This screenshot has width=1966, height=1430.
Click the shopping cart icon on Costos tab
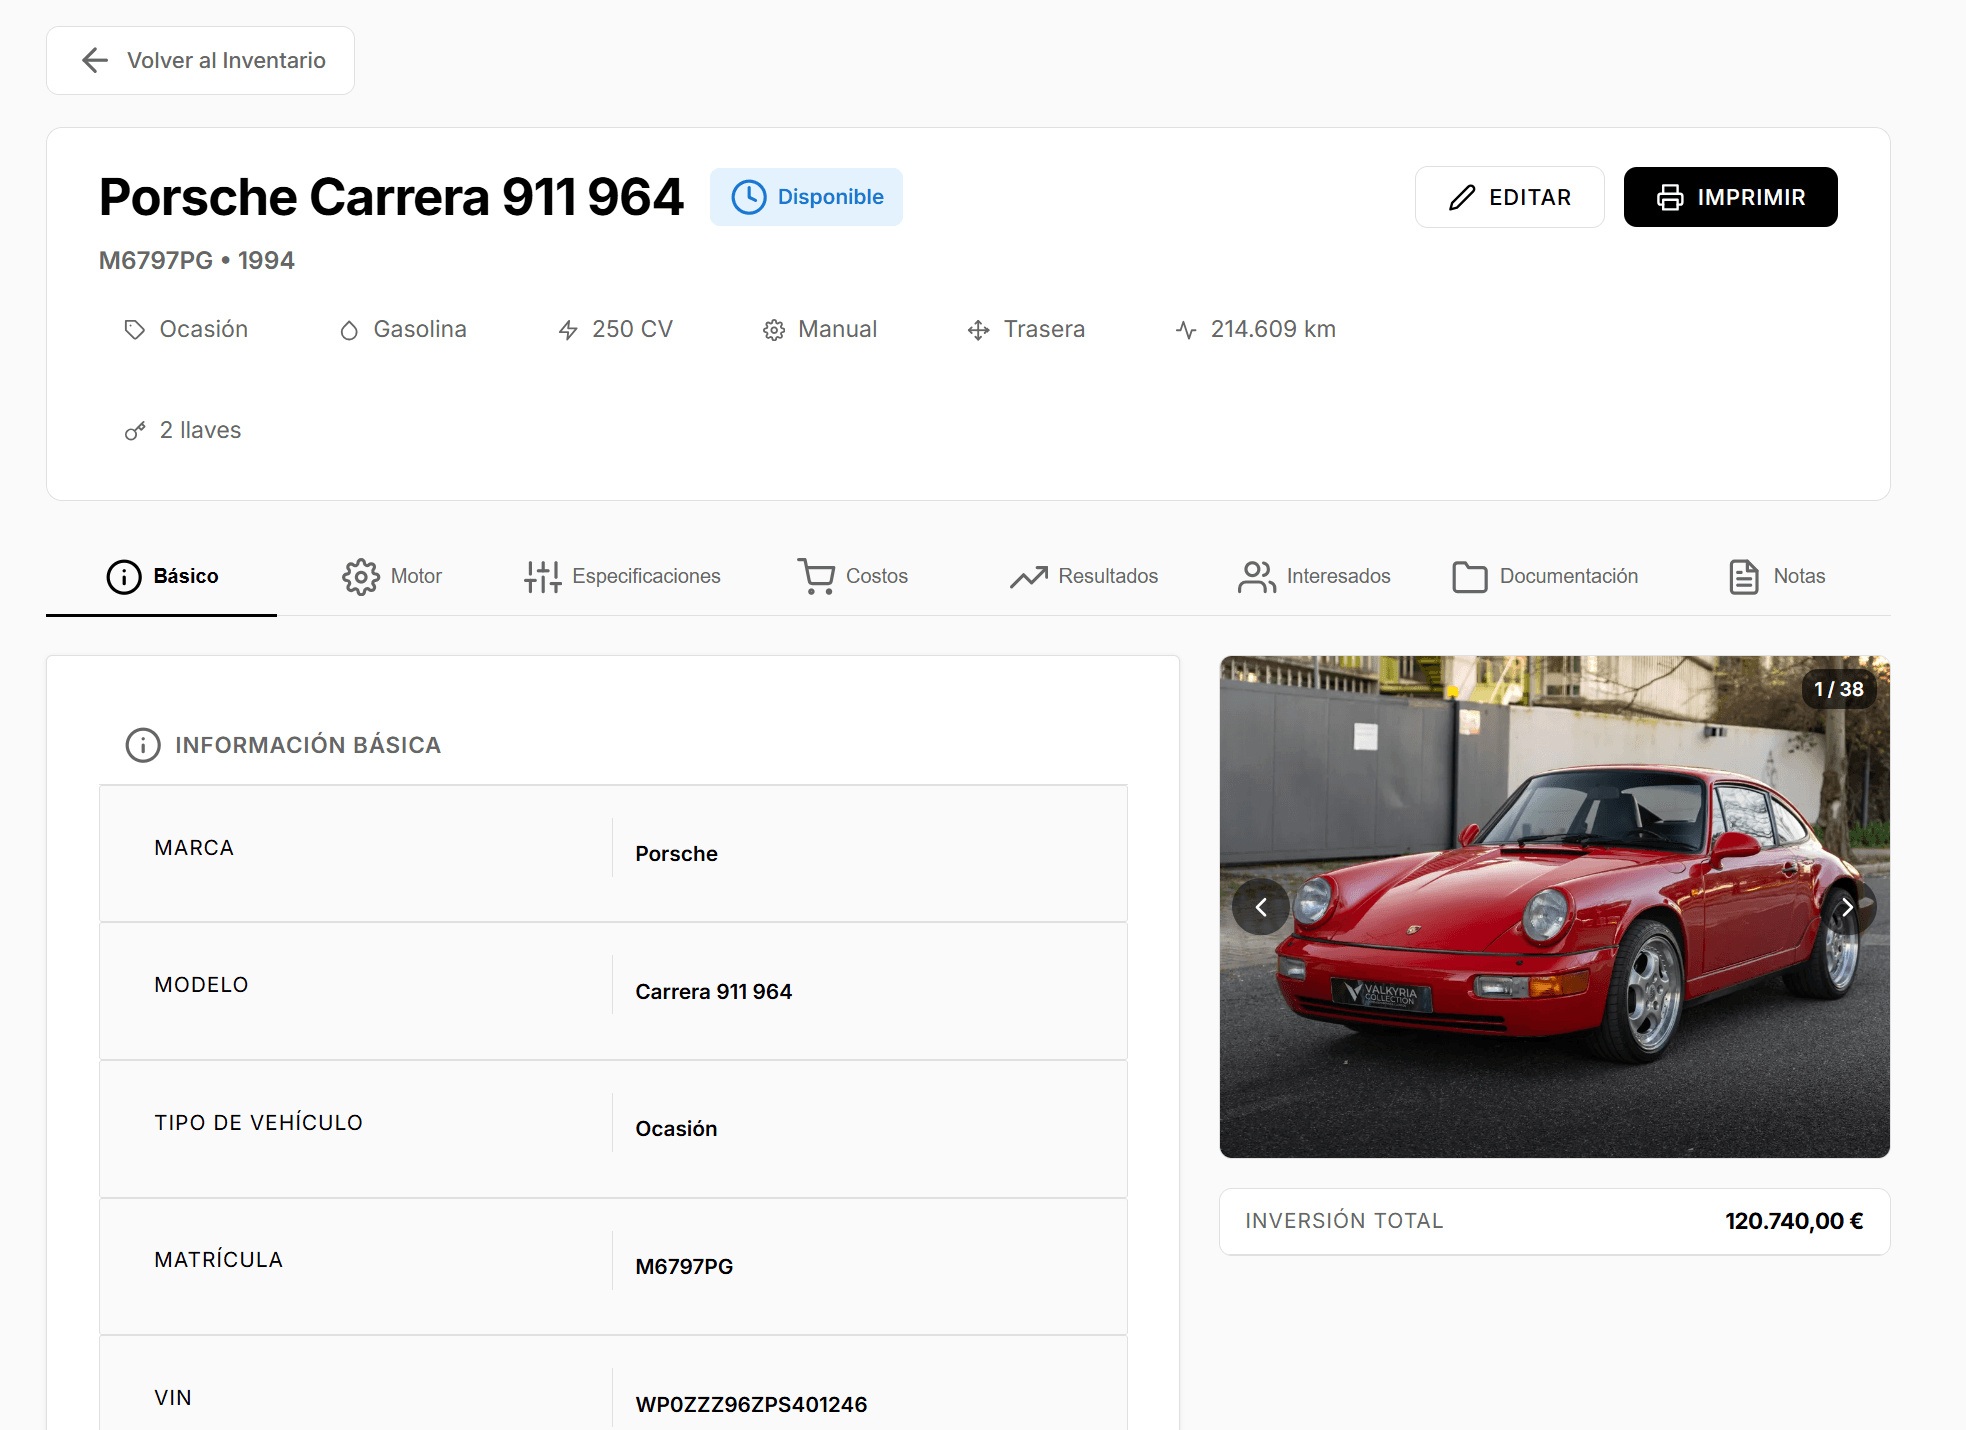click(817, 577)
